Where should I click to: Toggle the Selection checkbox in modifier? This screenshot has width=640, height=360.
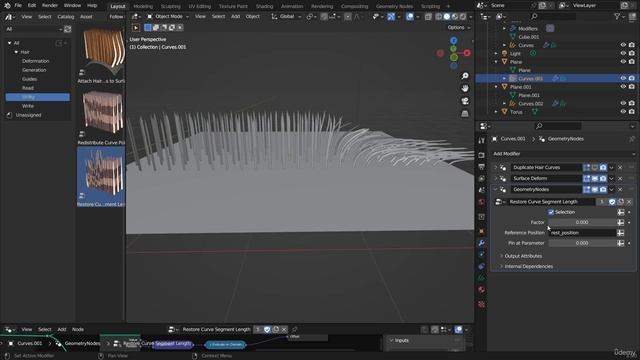pos(551,212)
